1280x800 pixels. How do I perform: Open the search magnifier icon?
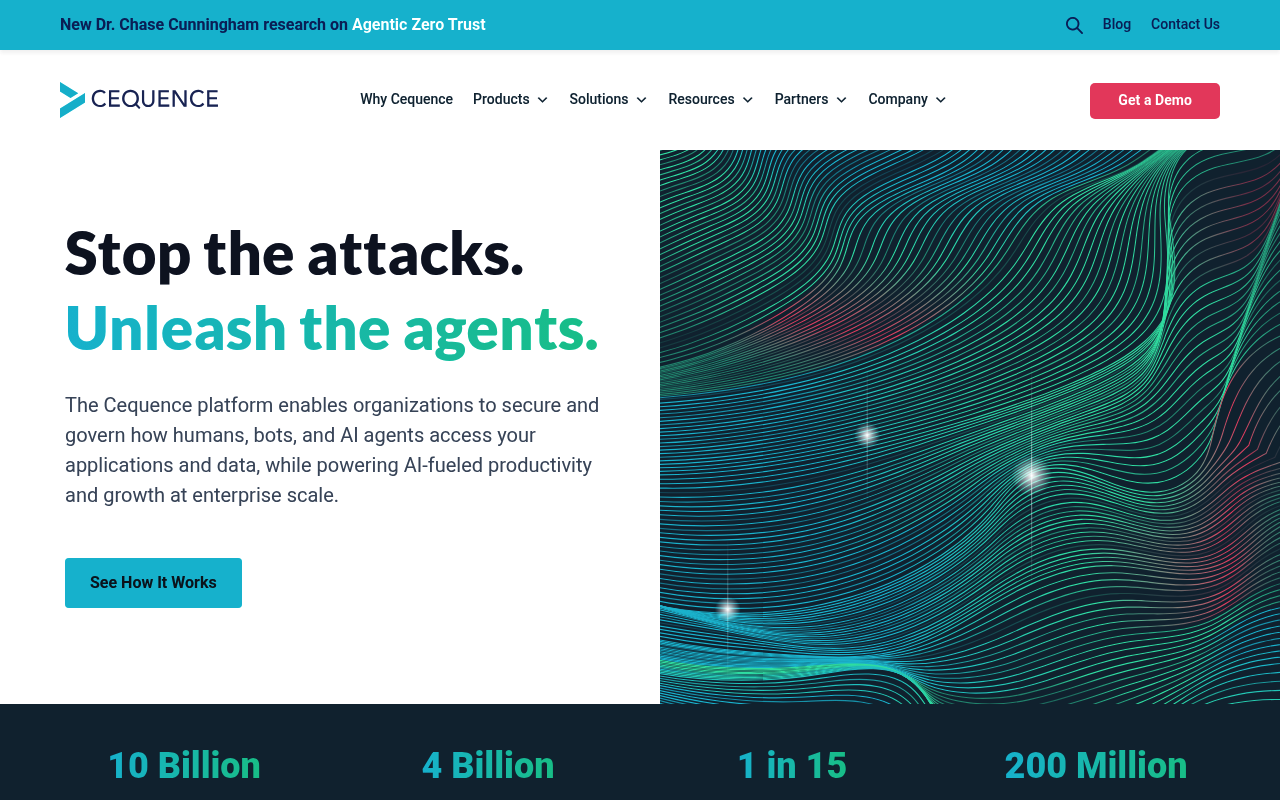click(1074, 25)
